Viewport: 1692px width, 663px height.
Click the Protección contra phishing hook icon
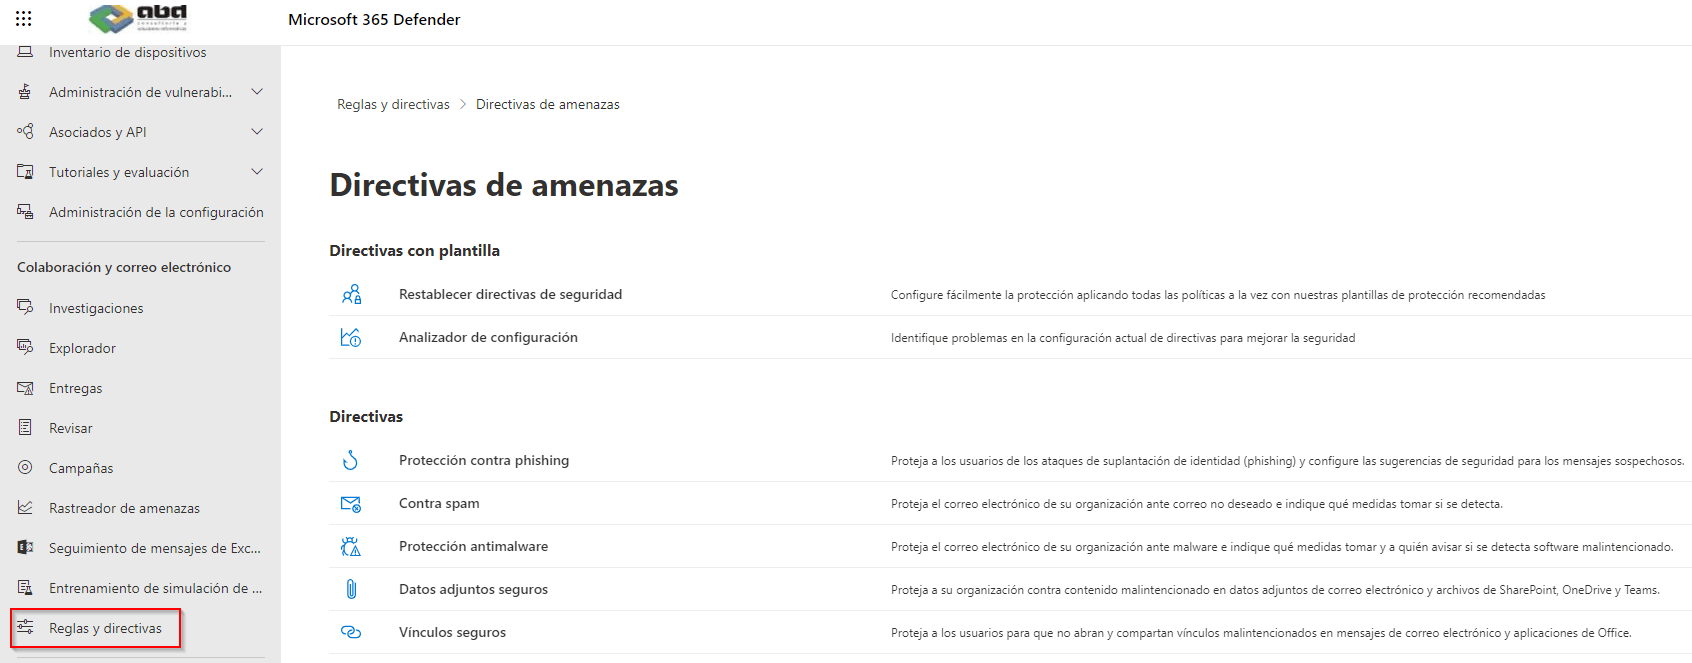(x=350, y=460)
